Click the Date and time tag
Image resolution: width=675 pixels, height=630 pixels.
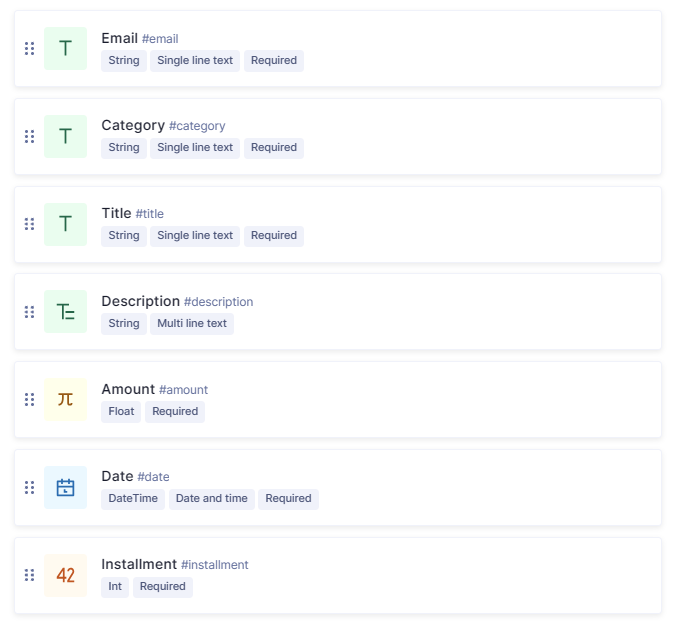[x=212, y=499]
